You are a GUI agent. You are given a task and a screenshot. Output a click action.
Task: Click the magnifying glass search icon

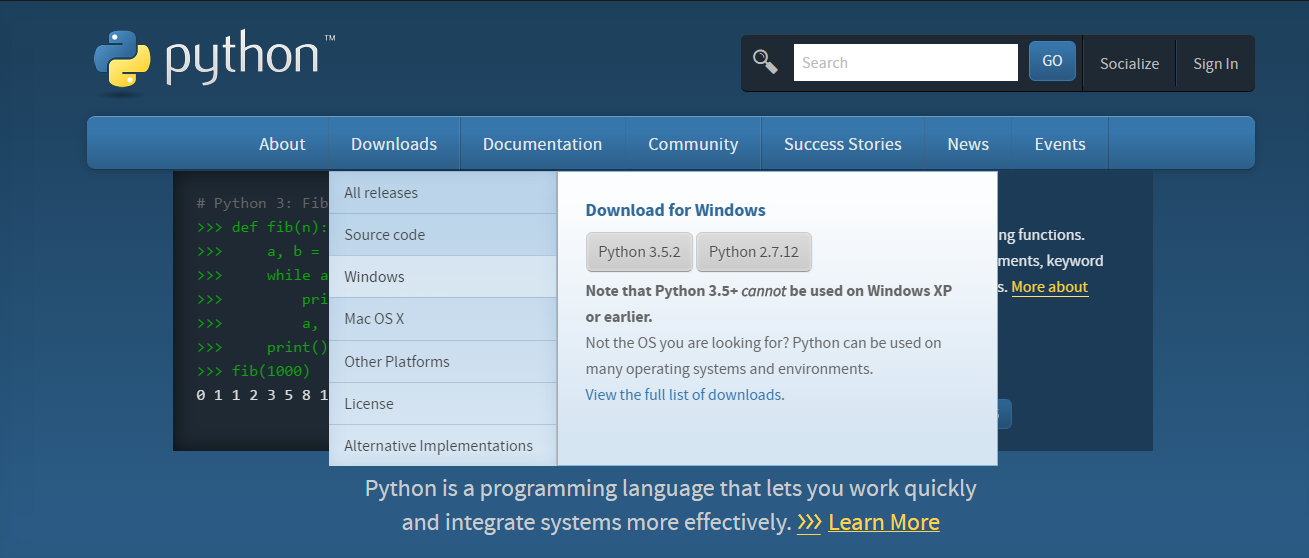click(765, 62)
